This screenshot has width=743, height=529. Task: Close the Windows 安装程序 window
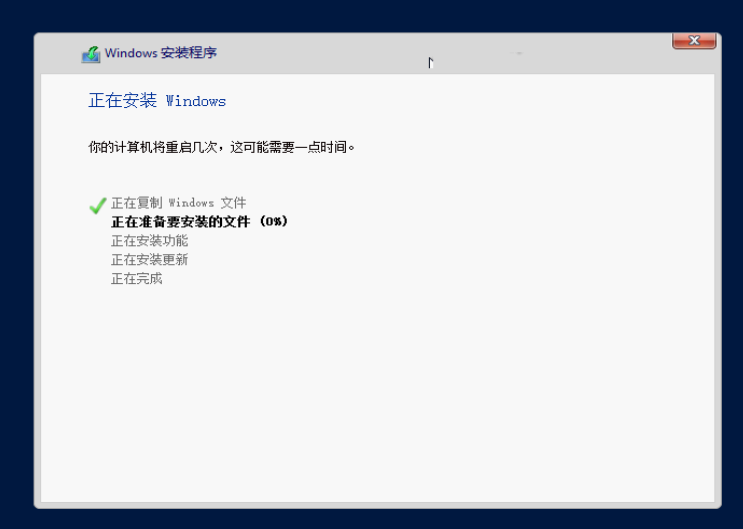[694, 41]
